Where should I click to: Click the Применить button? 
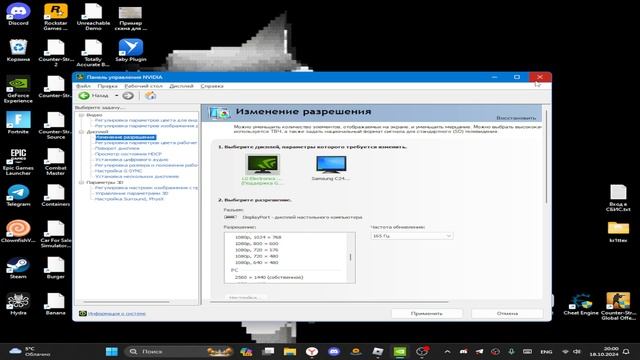coord(427,313)
